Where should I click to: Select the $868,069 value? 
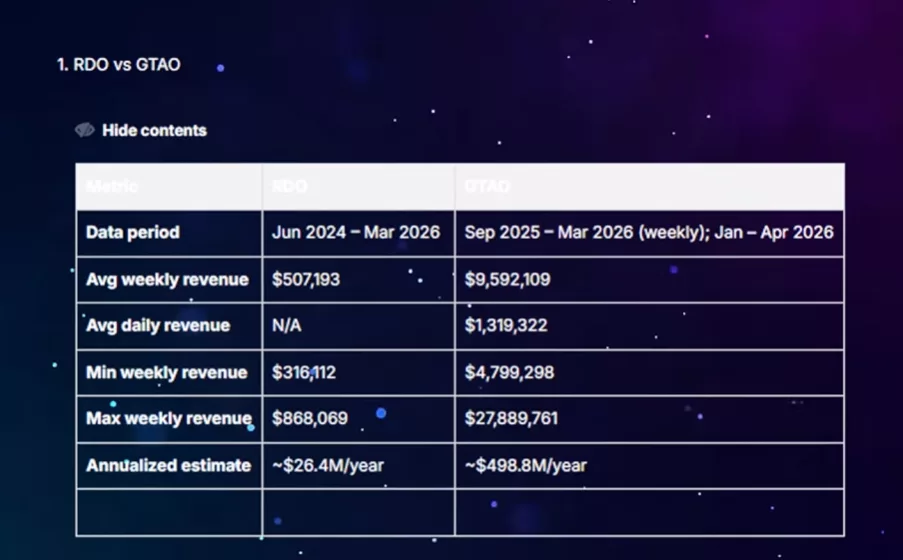[310, 419]
